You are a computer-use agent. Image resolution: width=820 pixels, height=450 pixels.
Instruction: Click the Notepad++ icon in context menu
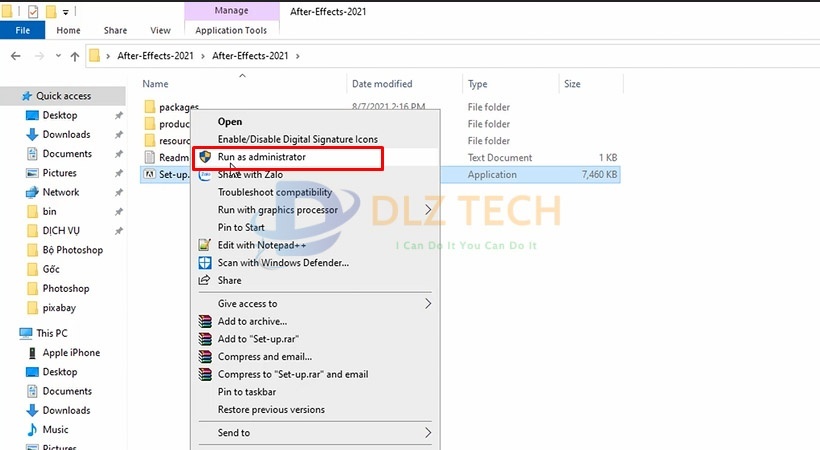[205, 245]
